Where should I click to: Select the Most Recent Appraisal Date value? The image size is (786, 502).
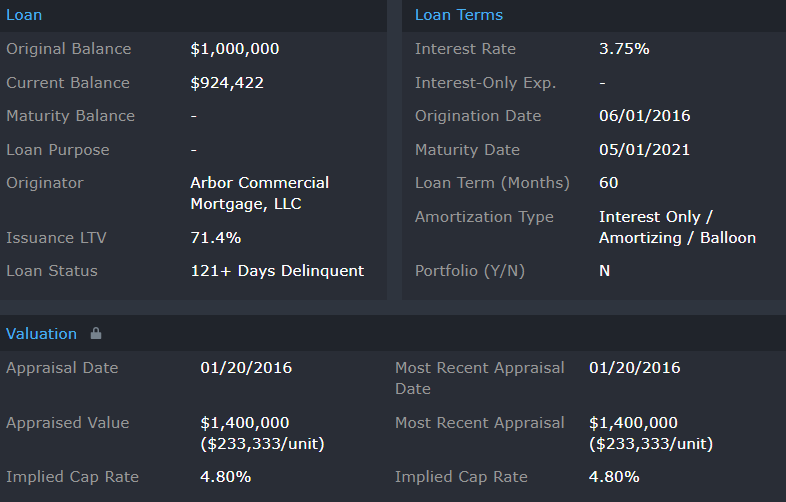(x=634, y=368)
